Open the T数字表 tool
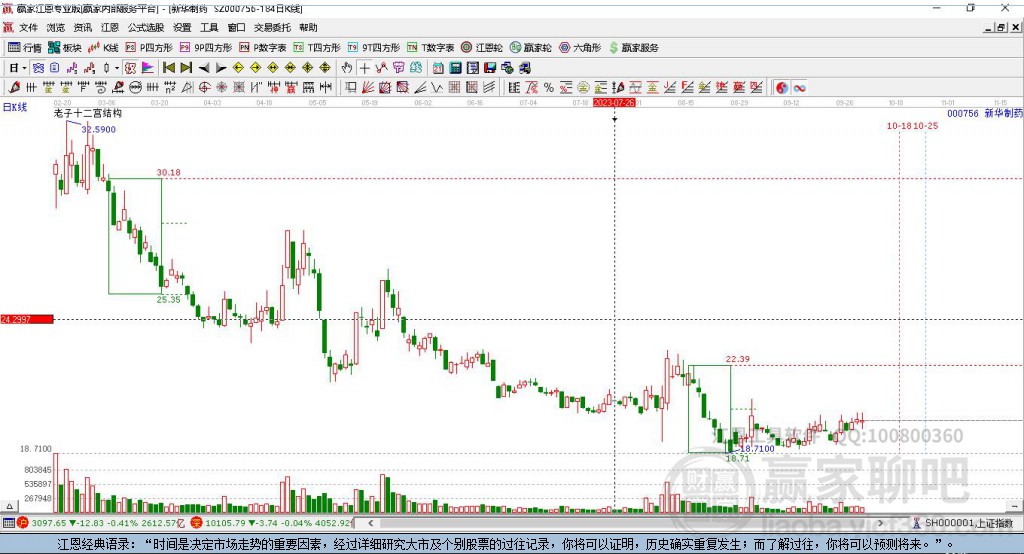Screen dimensions: 1024x554 pos(430,48)
